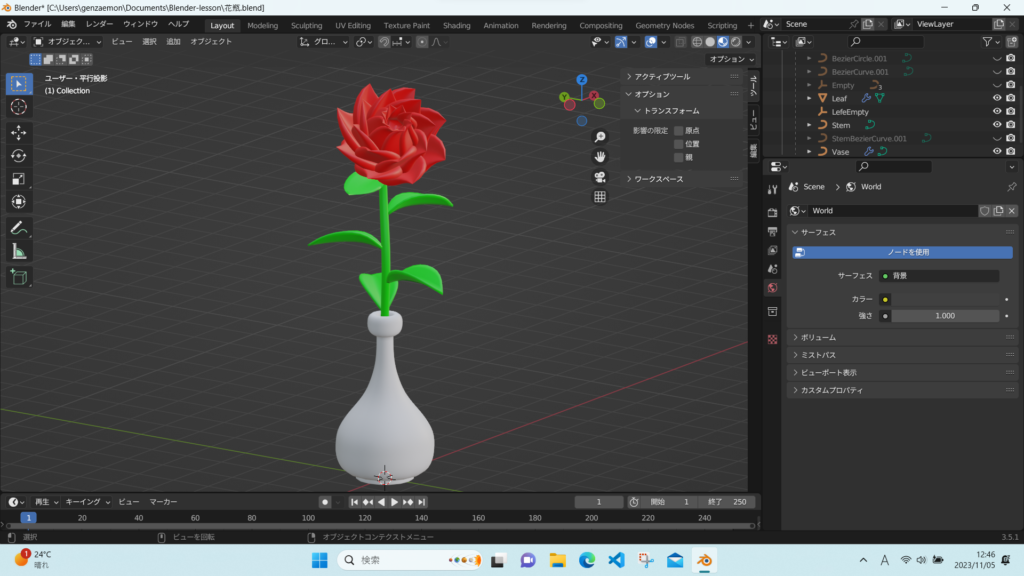
Task: Enable affect only parents checkbox 親
Action: click(x=679, y=157)
